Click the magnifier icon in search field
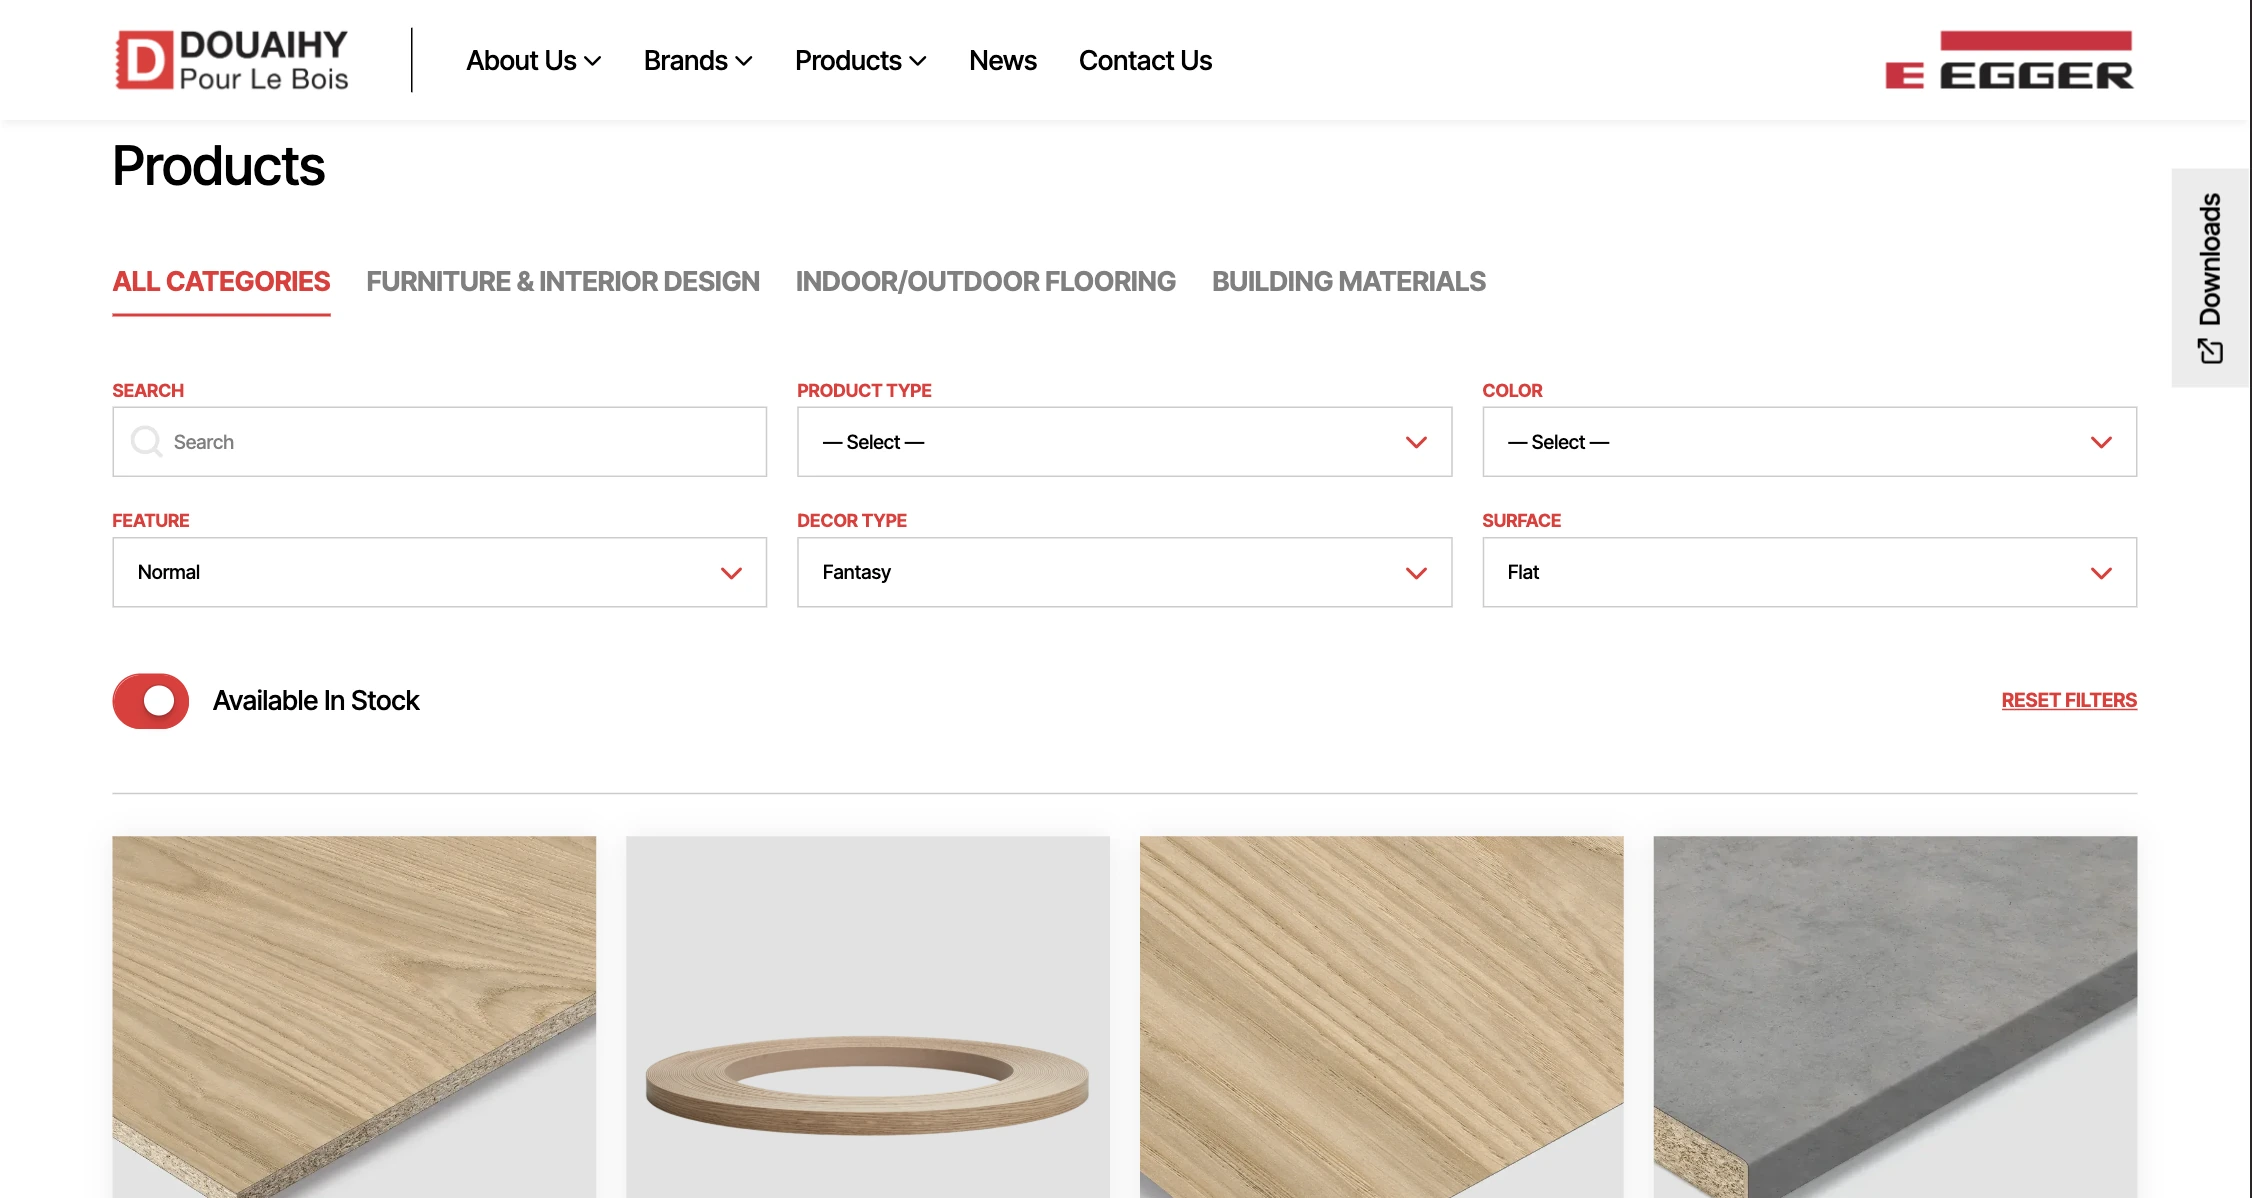This screenshot has width=2252, height=1198. tap(146, 441)
